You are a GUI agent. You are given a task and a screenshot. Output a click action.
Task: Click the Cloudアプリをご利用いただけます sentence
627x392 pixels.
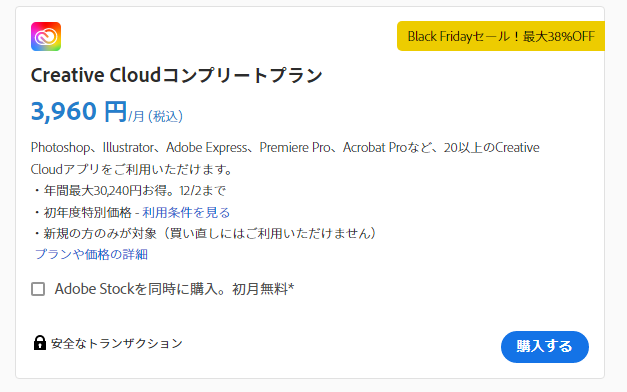pyautogui.click(x=131, y=169)
